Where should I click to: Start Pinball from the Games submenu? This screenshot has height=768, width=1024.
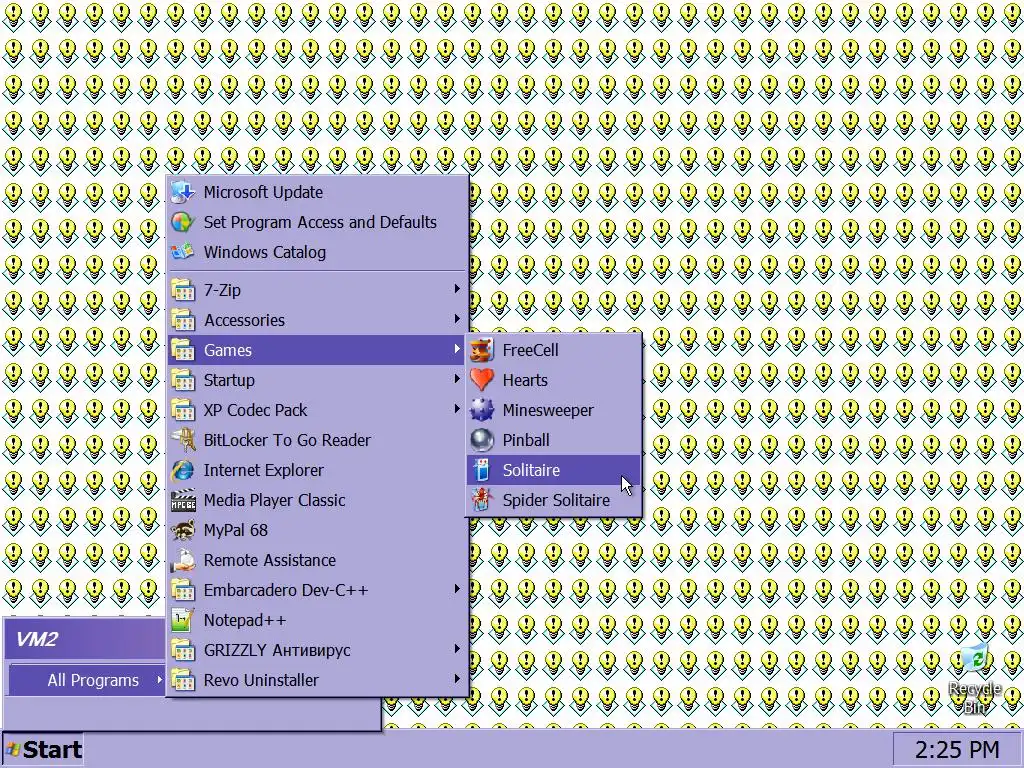tap(553, 440)
